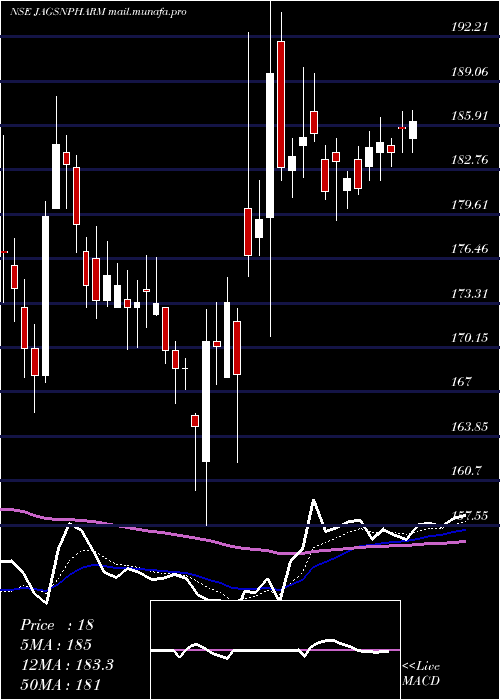This screenshot has width=500, height=700.
Task: Click inside the MACD inset chart panel
Action: [x=275, y=650]
